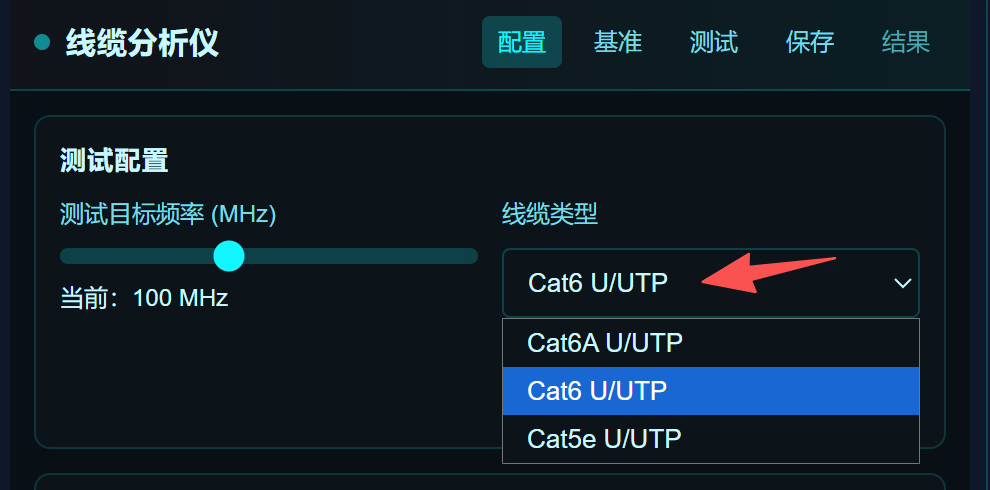Click the 测试目标频率 (MHz) label
The image size is (990, 490).
[x=168, y=213]
